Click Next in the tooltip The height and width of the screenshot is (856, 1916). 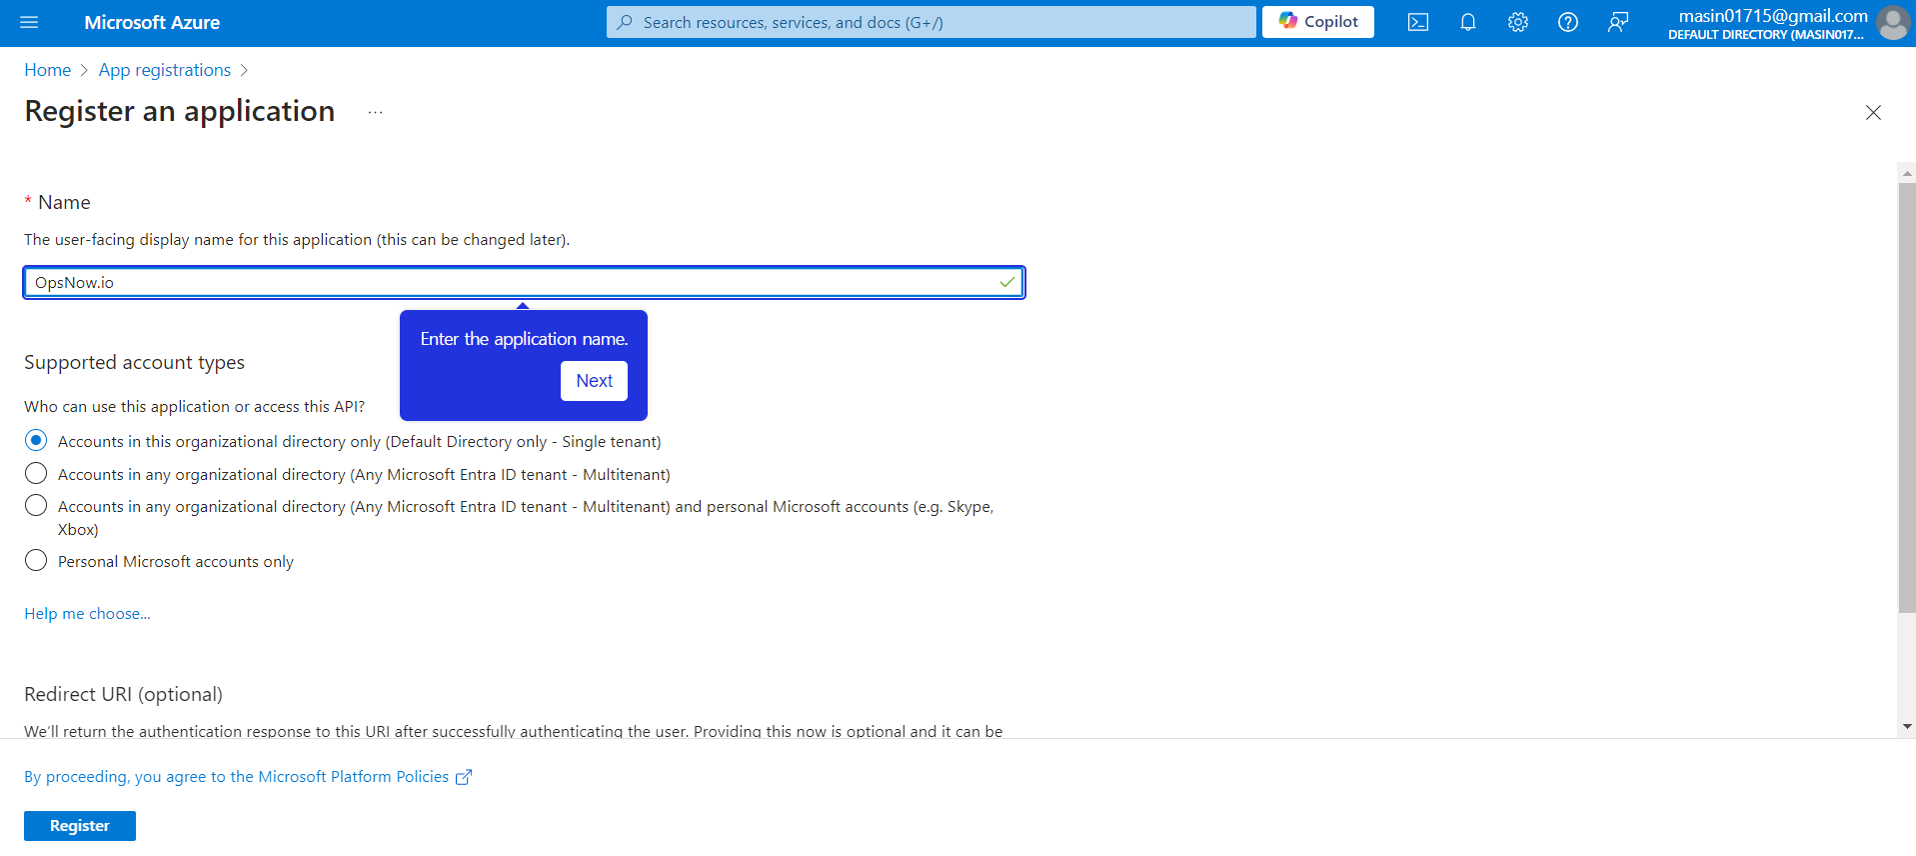point(594,381)
